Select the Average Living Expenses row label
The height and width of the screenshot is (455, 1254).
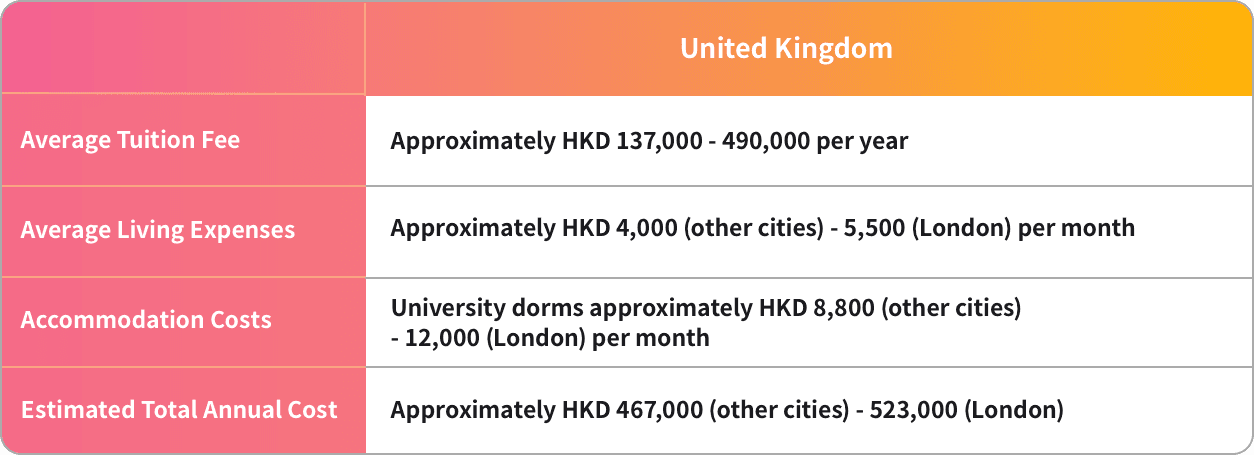(158, 230)
